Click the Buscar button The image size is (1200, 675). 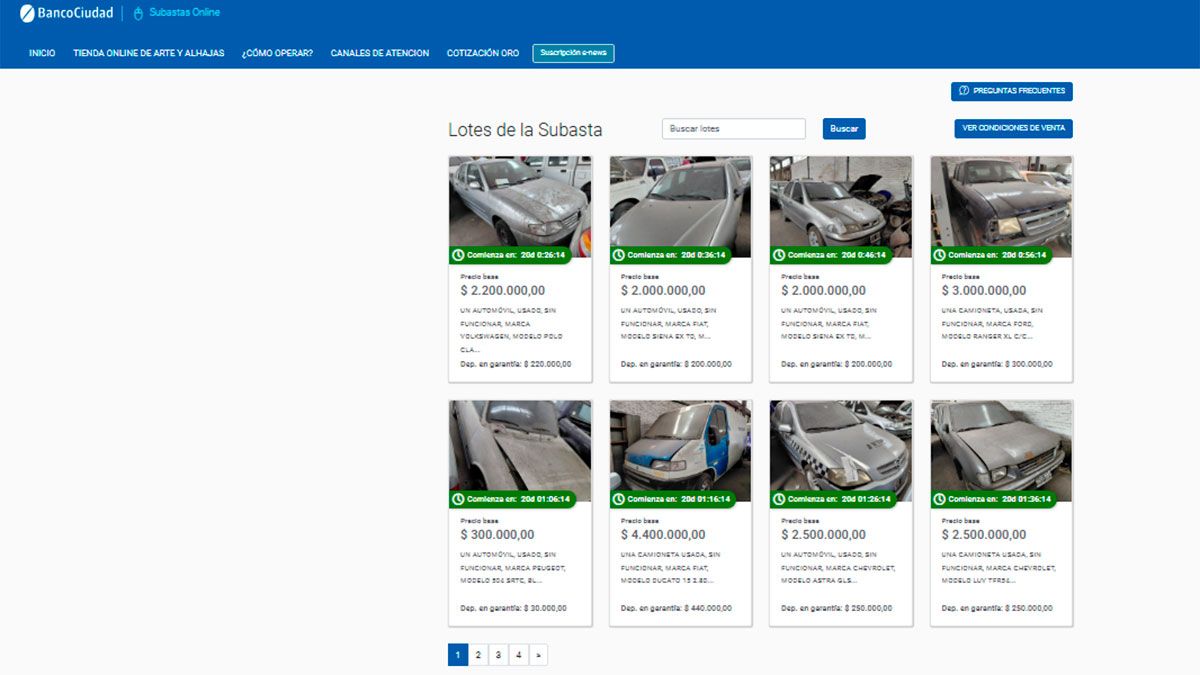[843, 128]
